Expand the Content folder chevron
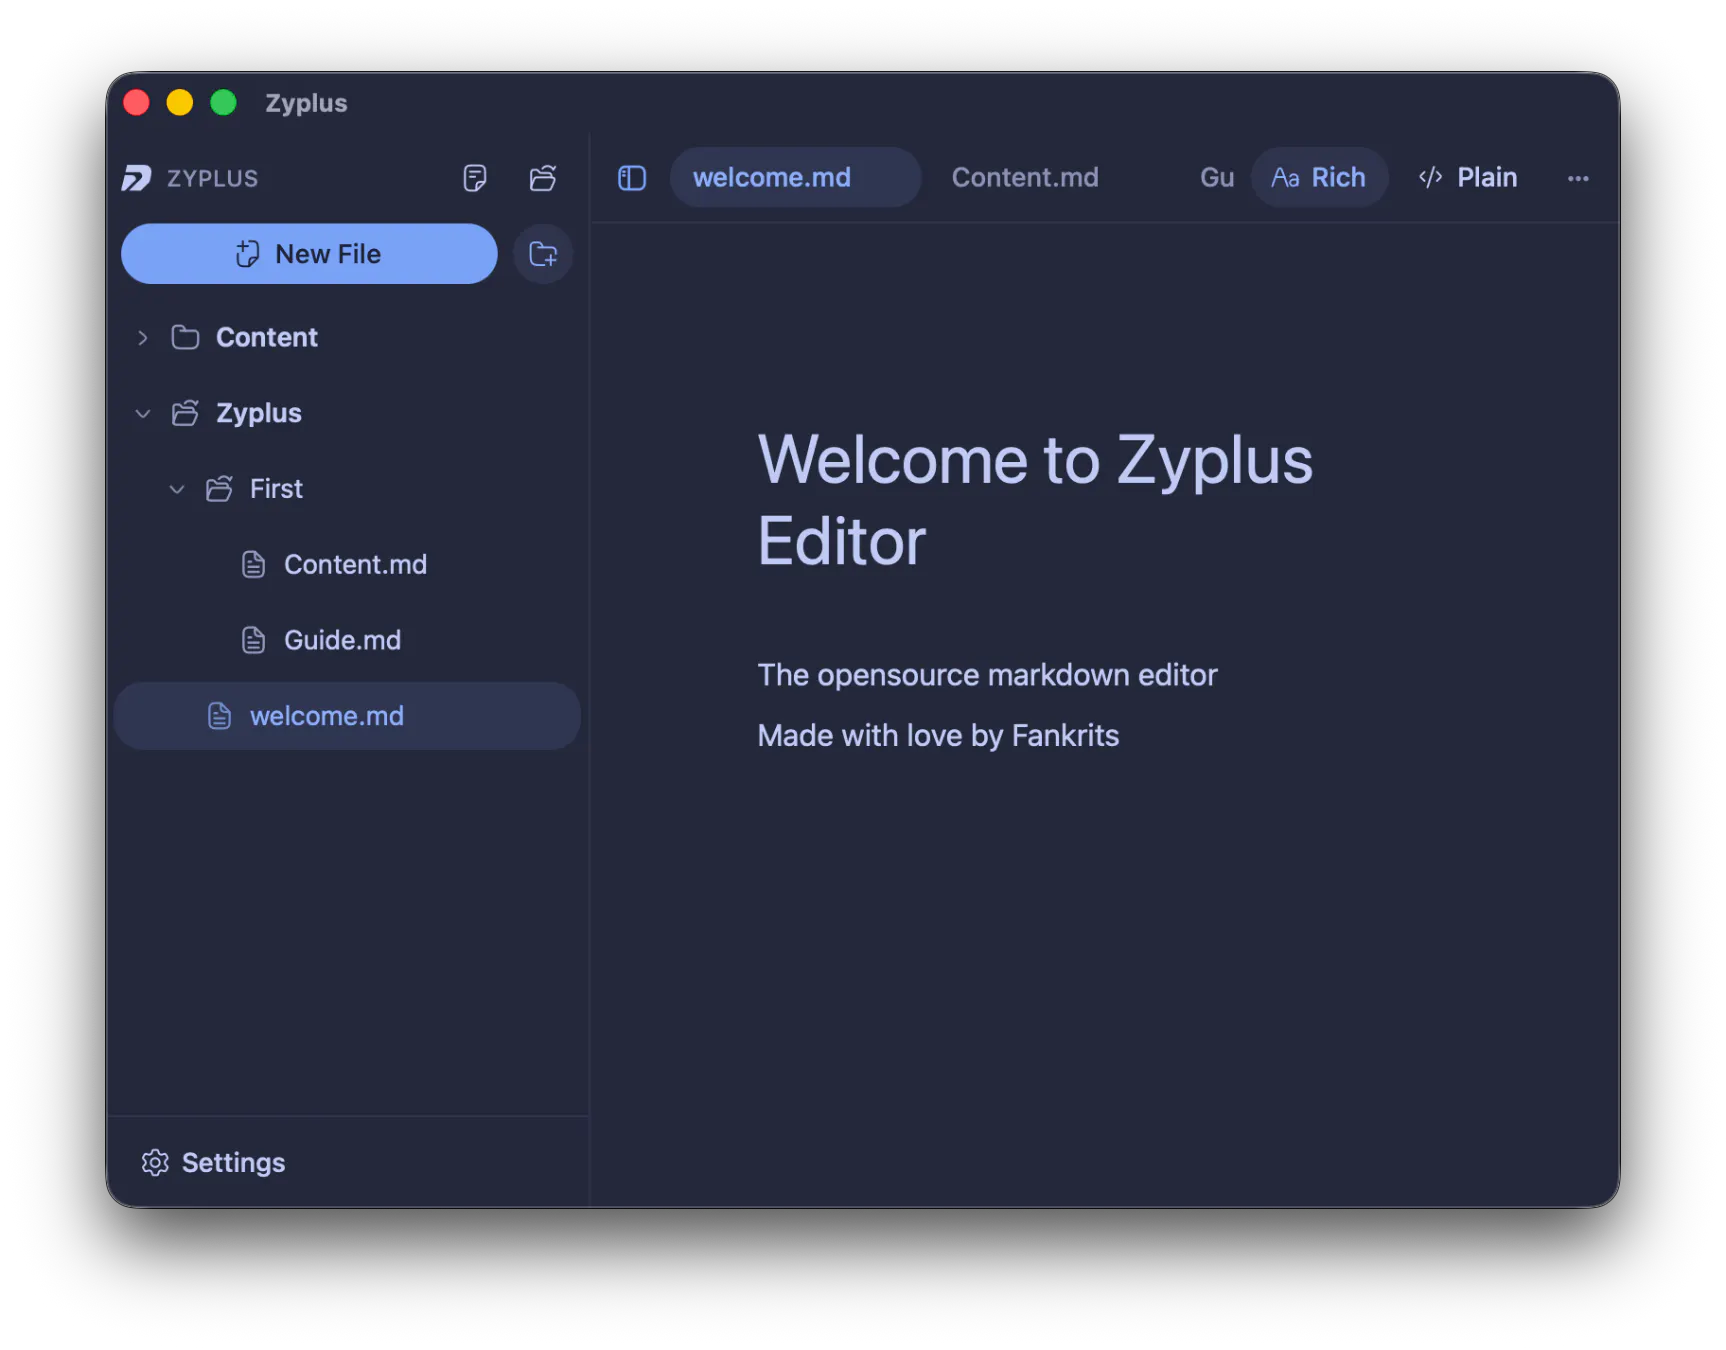The height and width of the screenshot is (1350, 1726). [143, 338]
